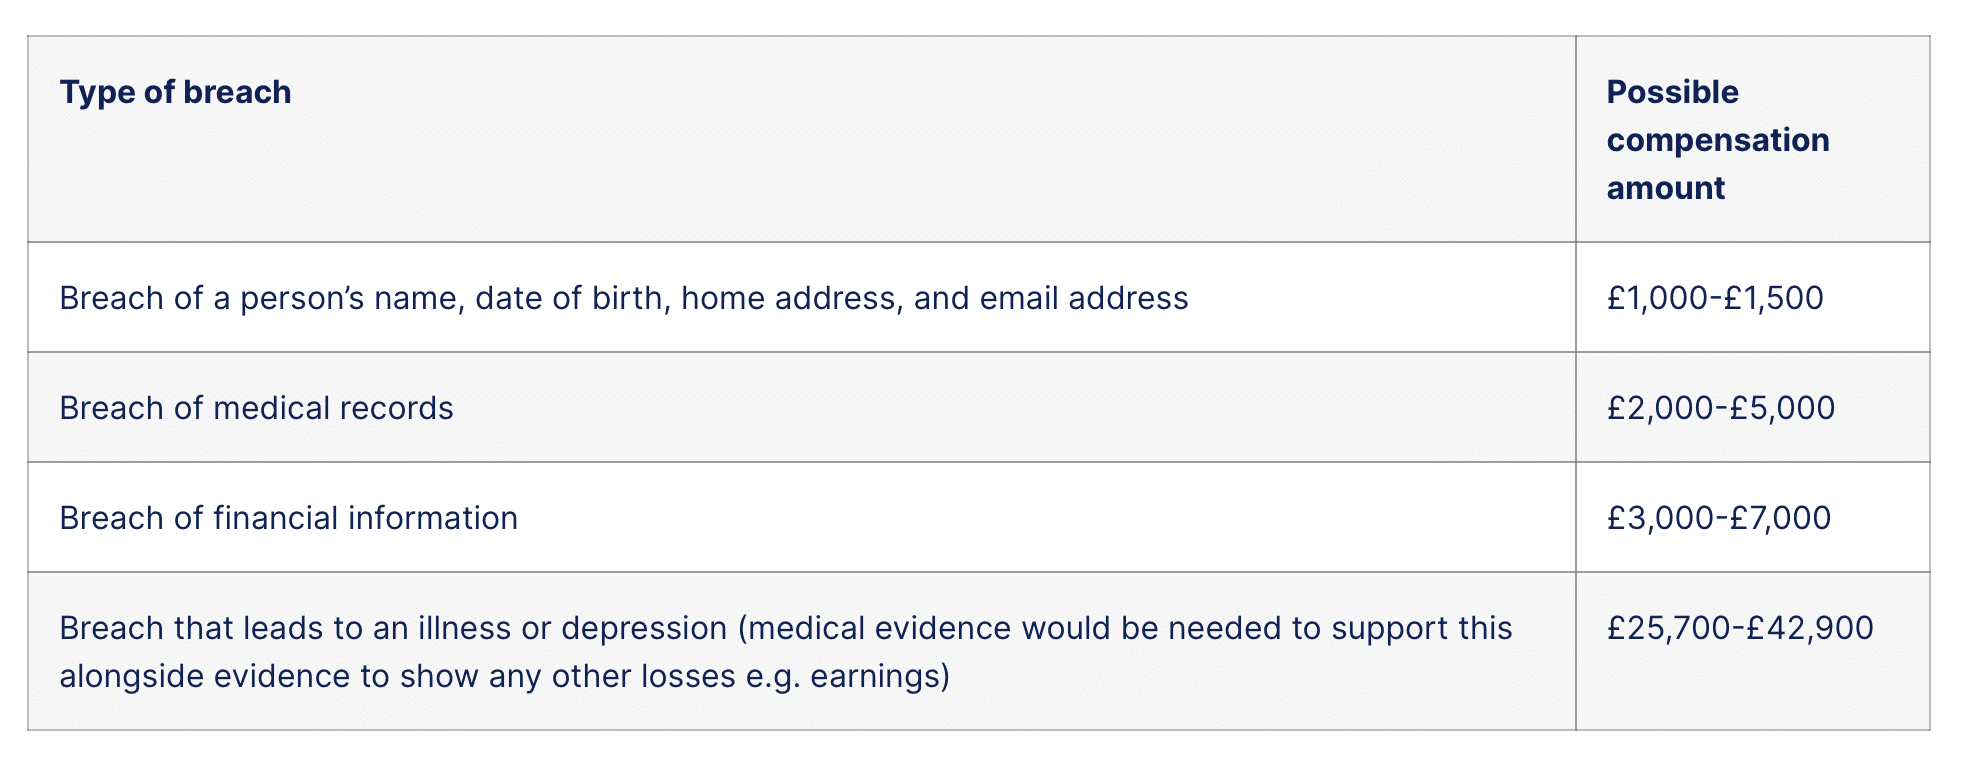
Task: Click the 'Type of breach' column header
Action: tap(175, 92)
